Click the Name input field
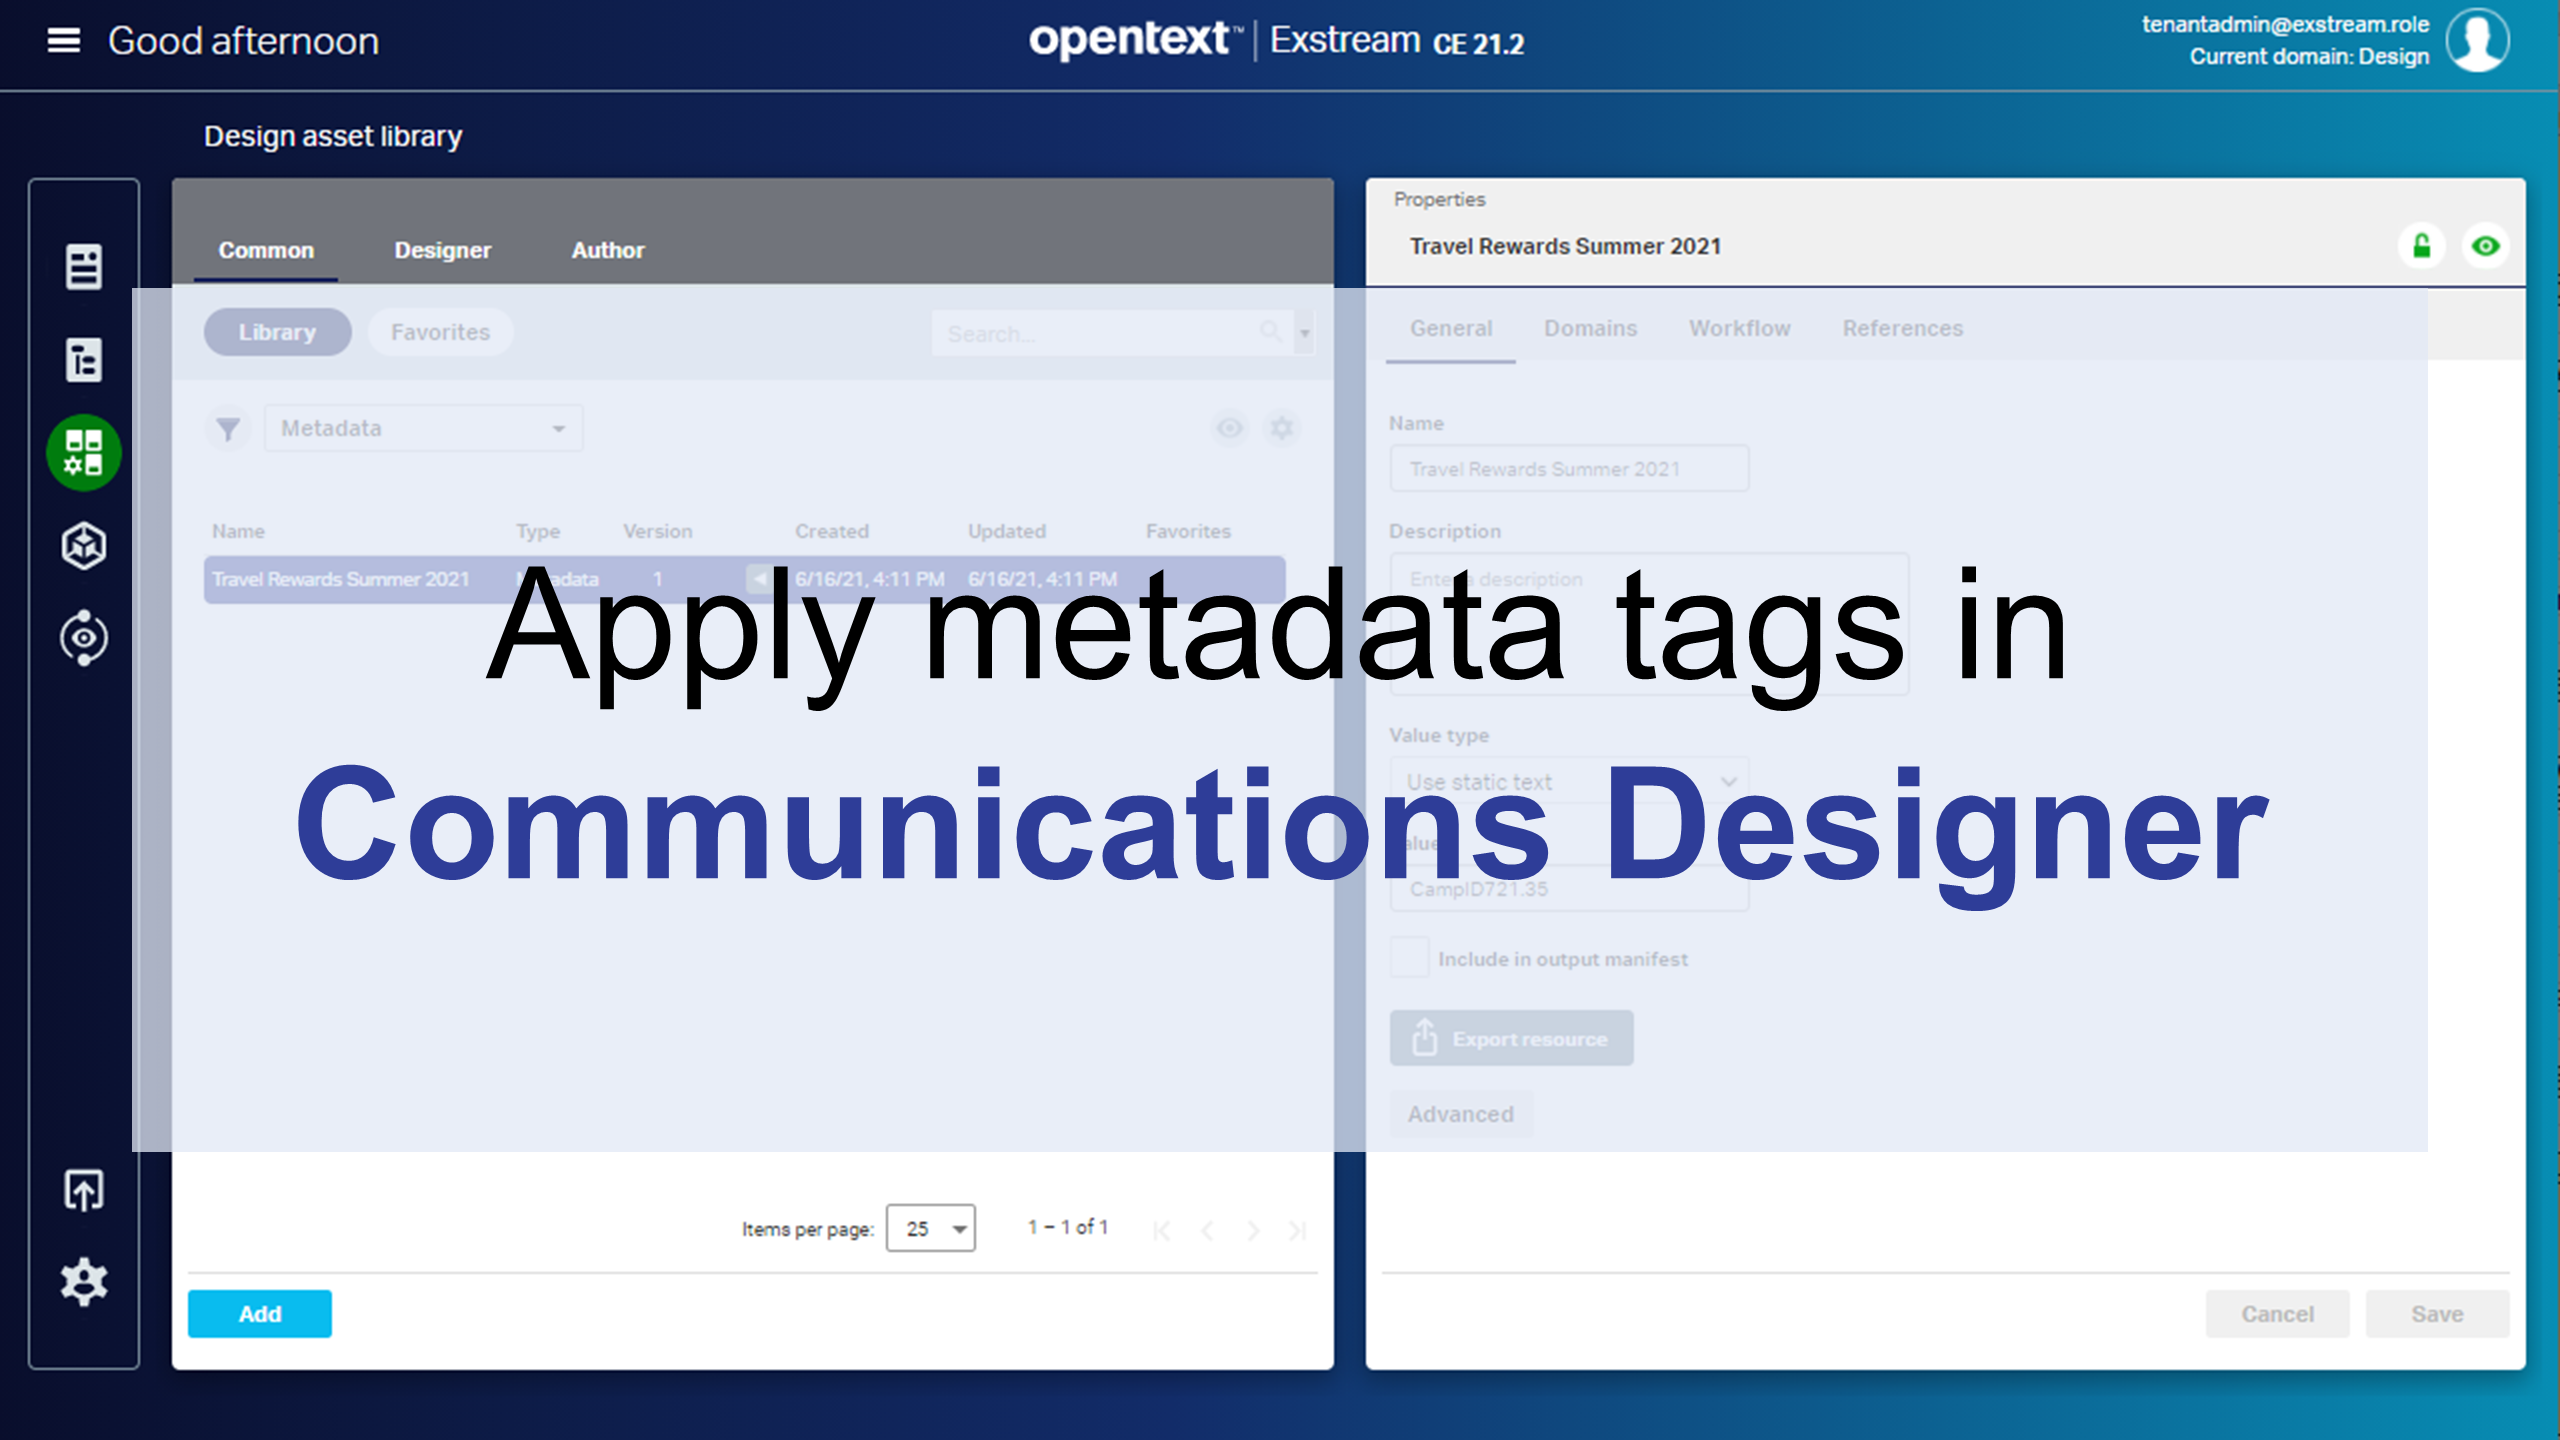 pos(1570,468)
